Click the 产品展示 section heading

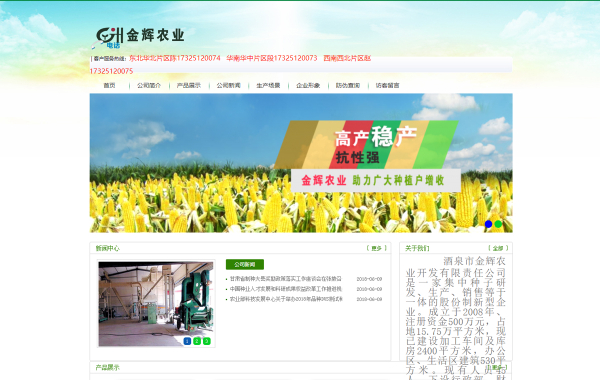pos(108,367)
